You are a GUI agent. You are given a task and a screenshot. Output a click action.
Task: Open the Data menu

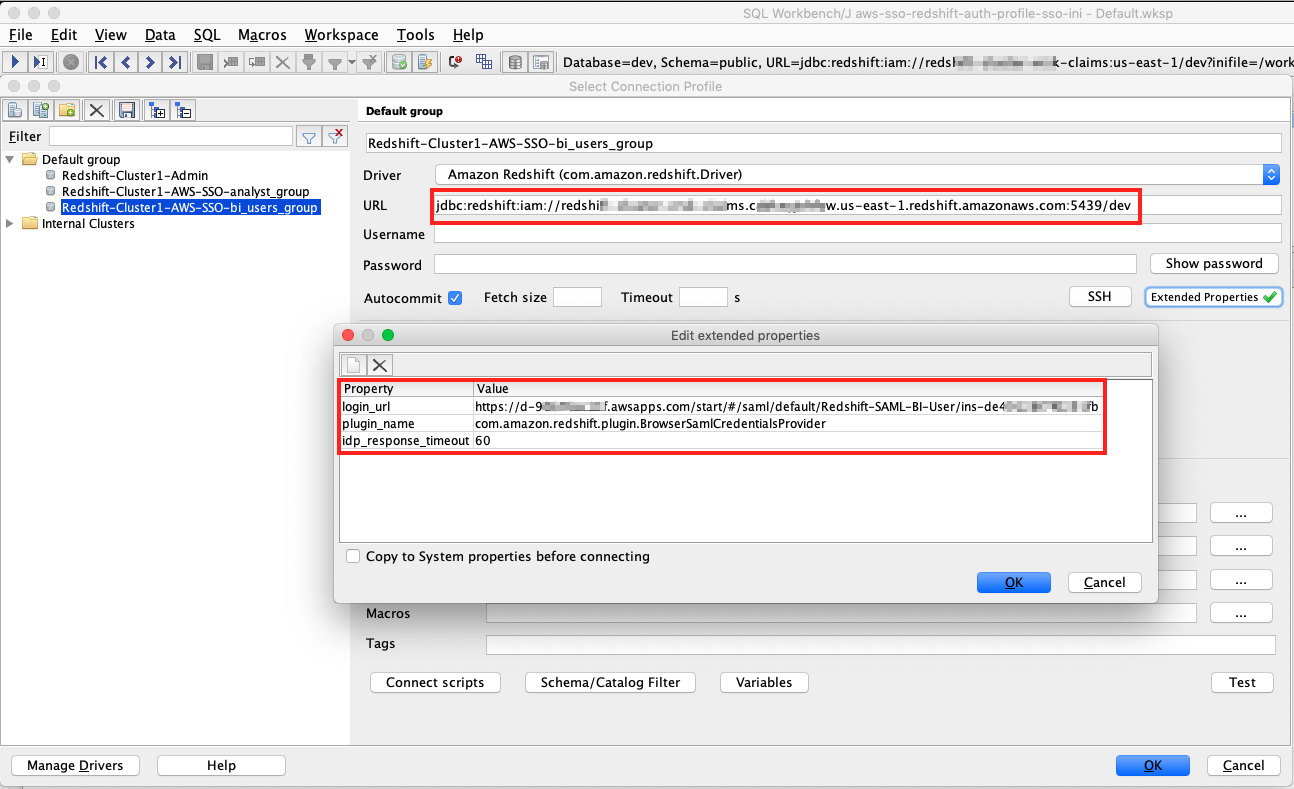coord(160,35)
